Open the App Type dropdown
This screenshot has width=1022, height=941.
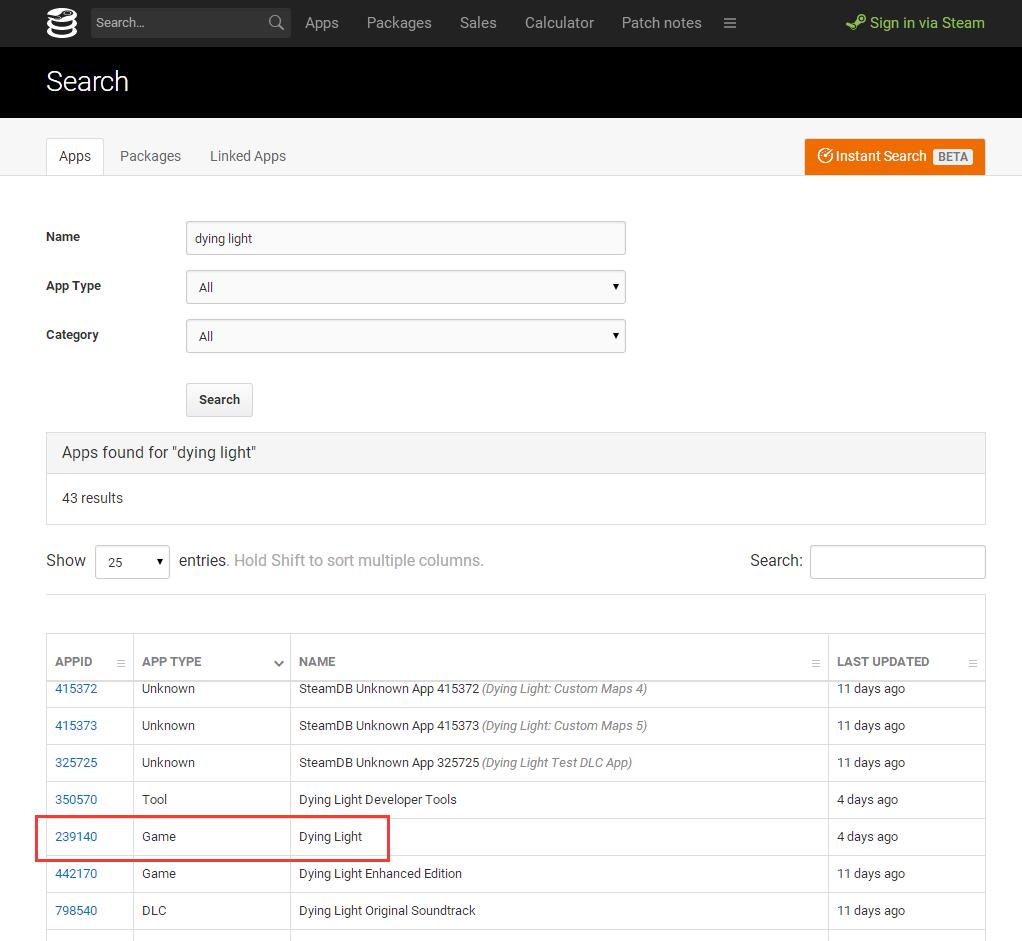pyautogui.click(x=405, y=287)
